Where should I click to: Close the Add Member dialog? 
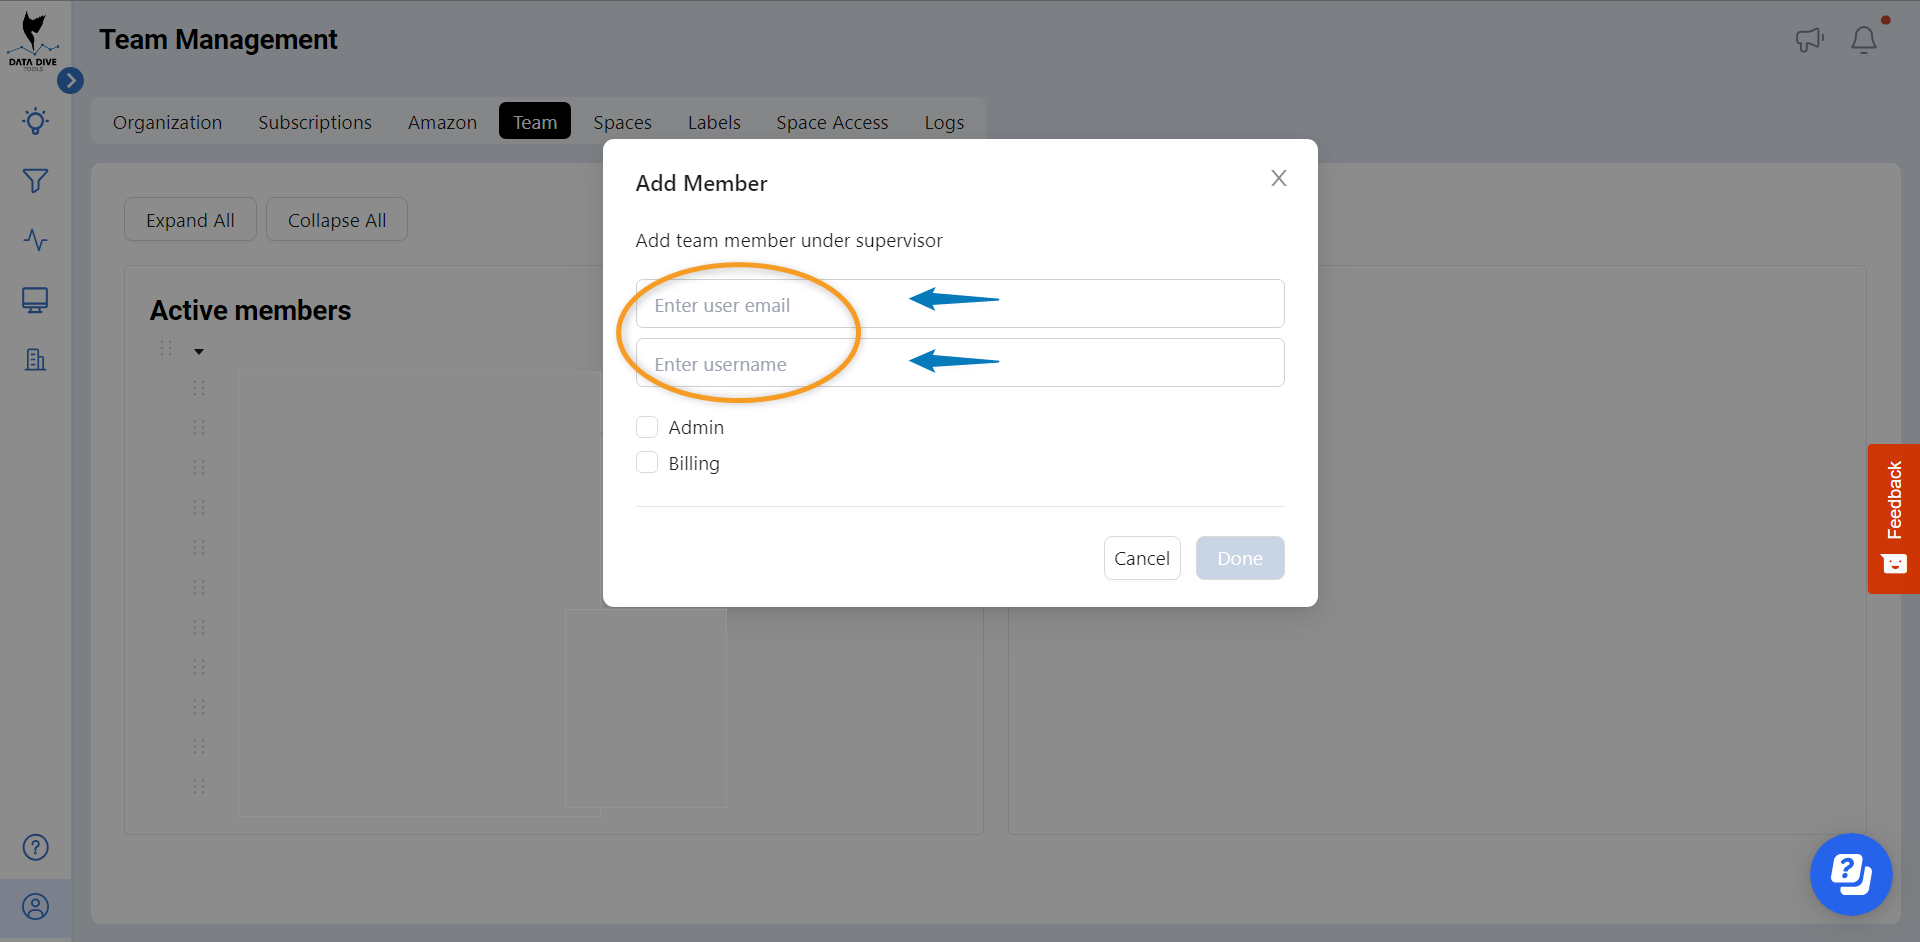click(1279, 178)
